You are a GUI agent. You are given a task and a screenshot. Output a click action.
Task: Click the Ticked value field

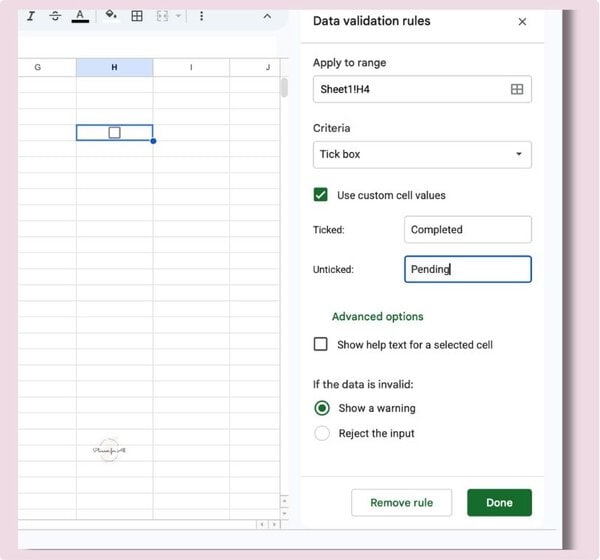tap(468, 230)
